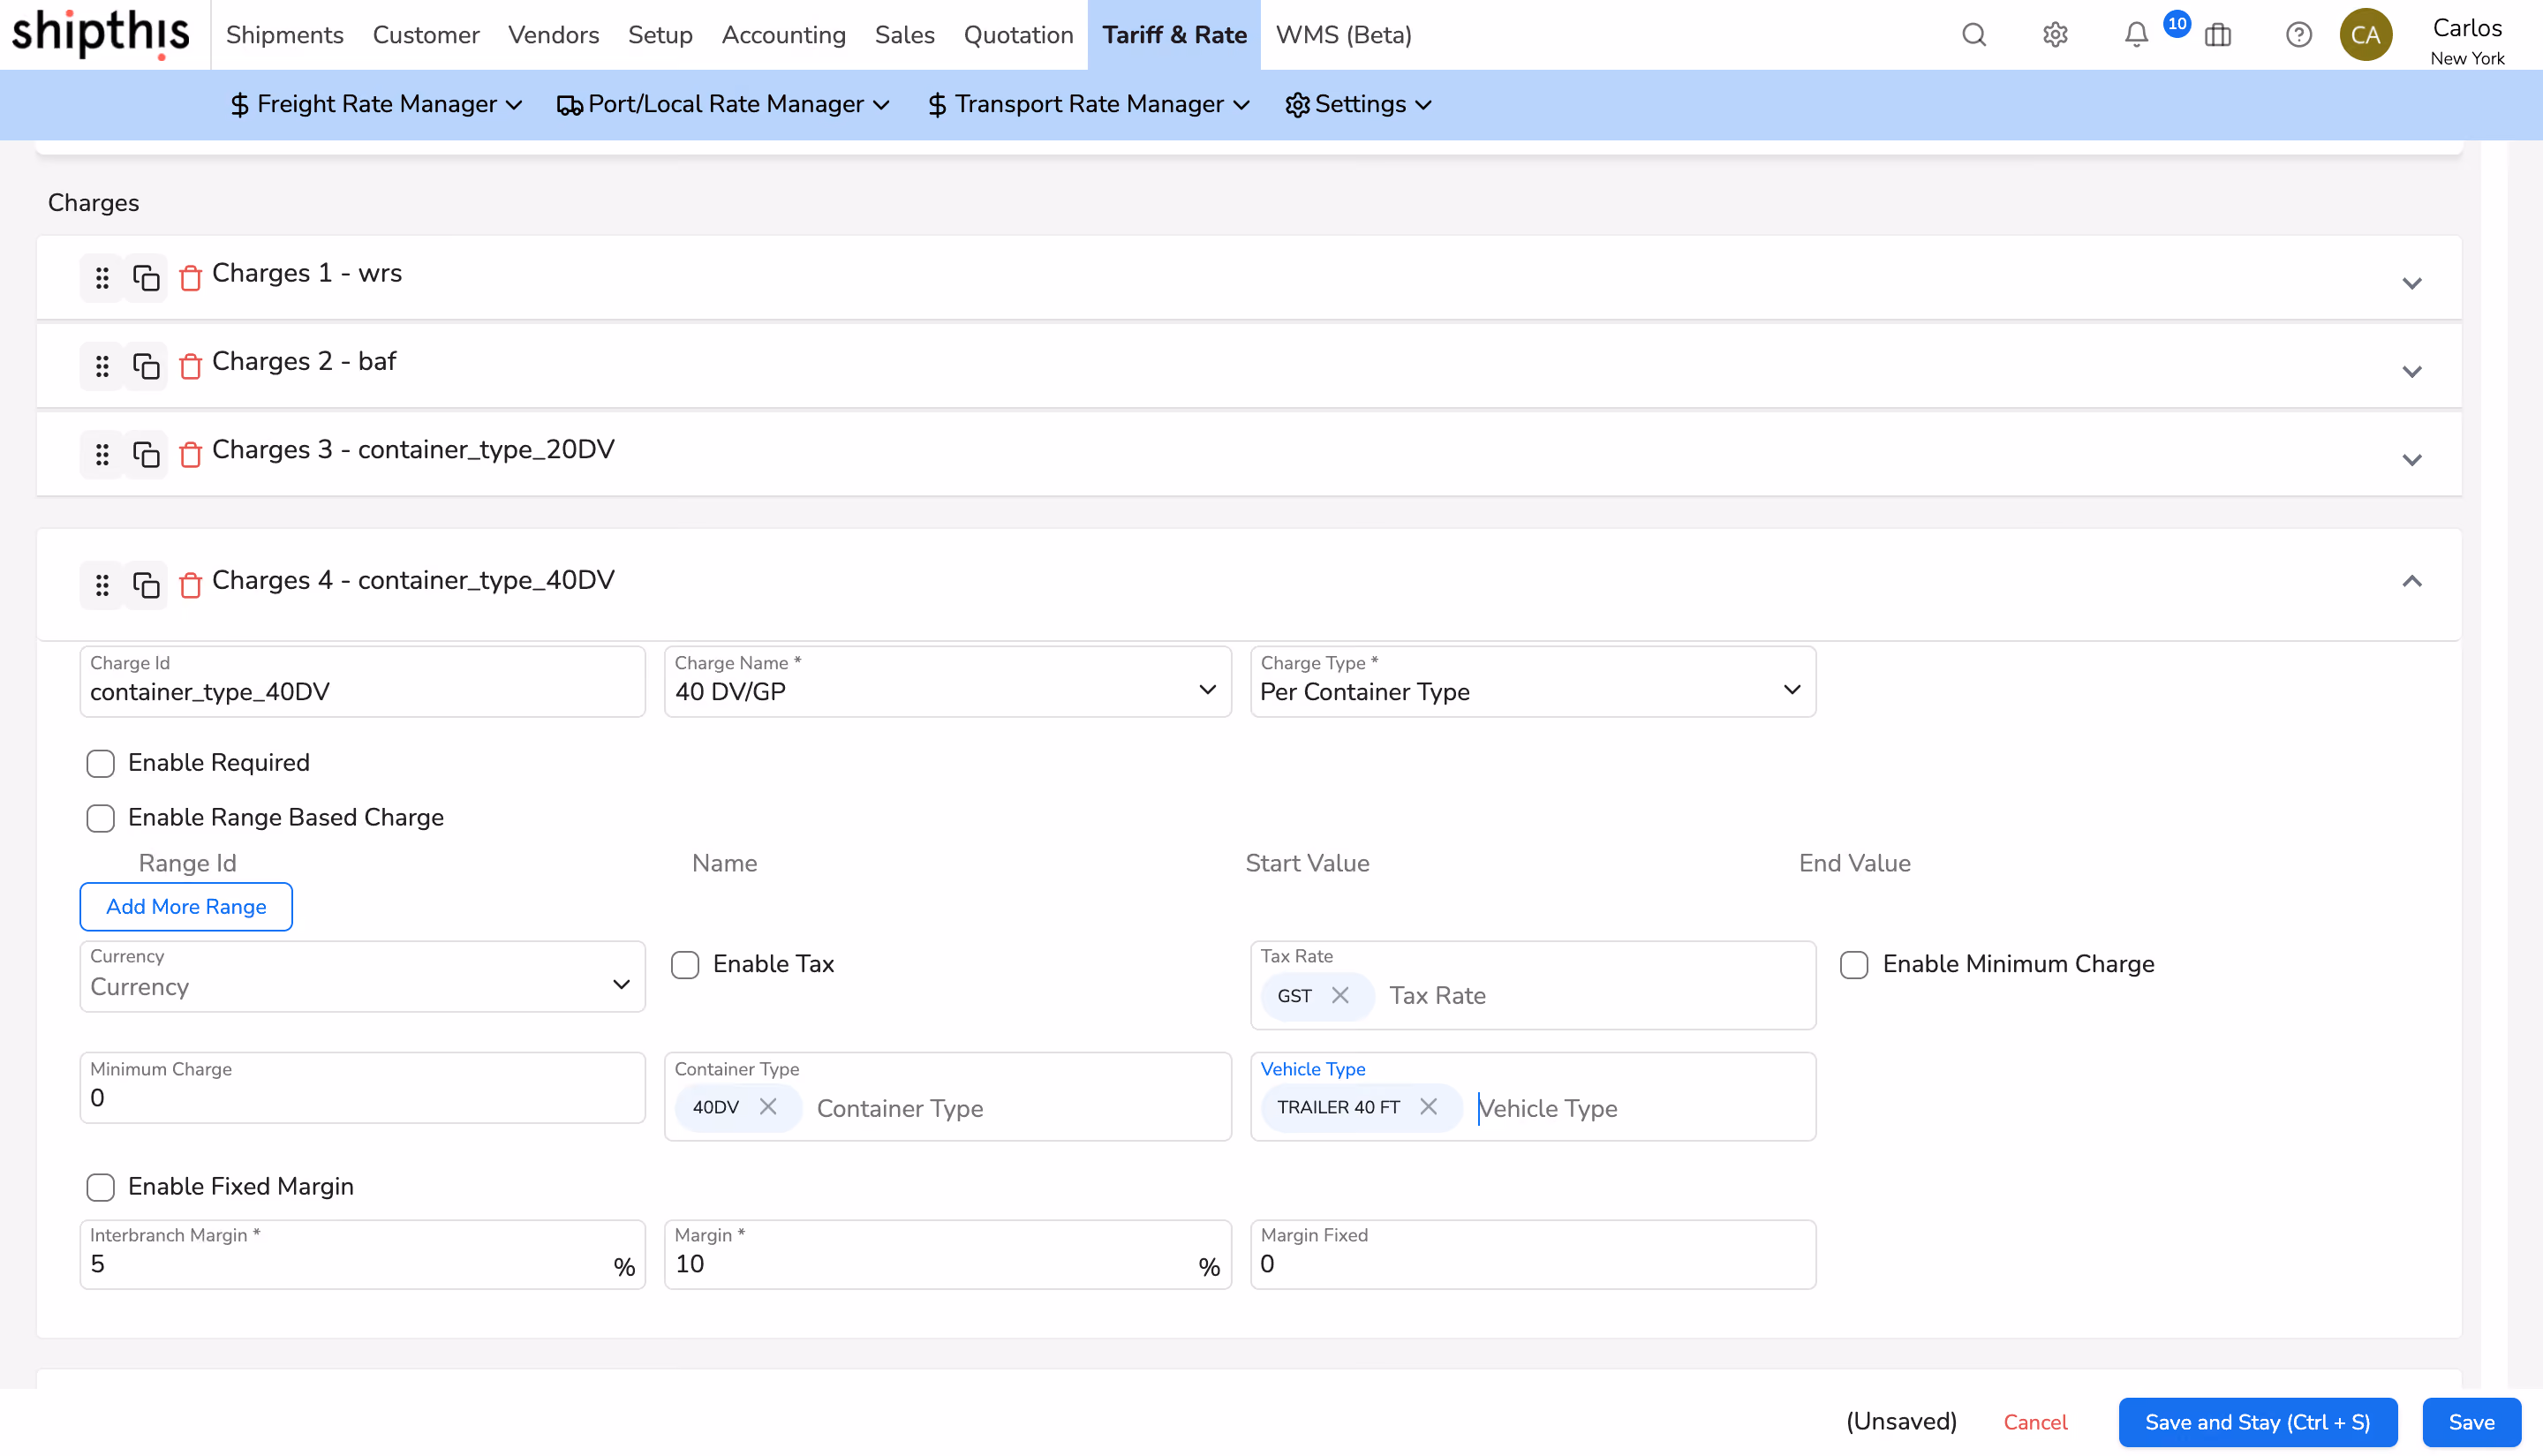Go to the Customer menu
The image size is (2543, 1456).
pos(426,35)
